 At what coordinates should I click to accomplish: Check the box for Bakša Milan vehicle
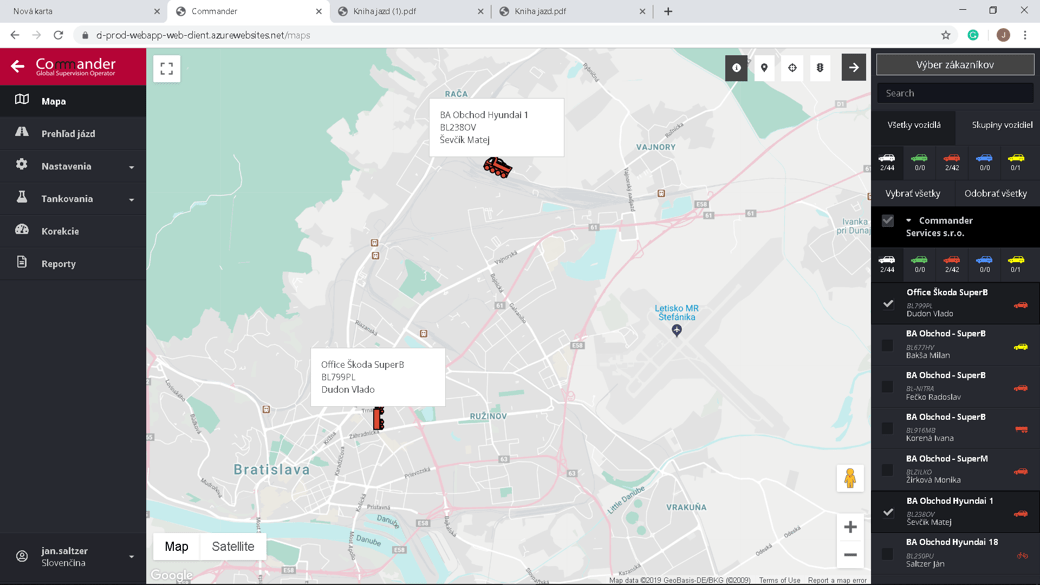[x=887, y=345]
